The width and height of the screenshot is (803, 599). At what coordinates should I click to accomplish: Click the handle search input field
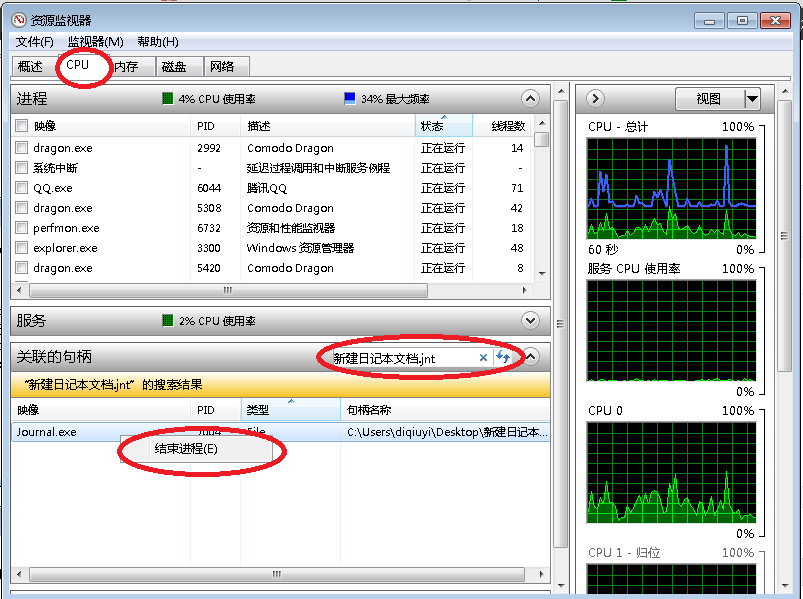[x=400, y=357]
